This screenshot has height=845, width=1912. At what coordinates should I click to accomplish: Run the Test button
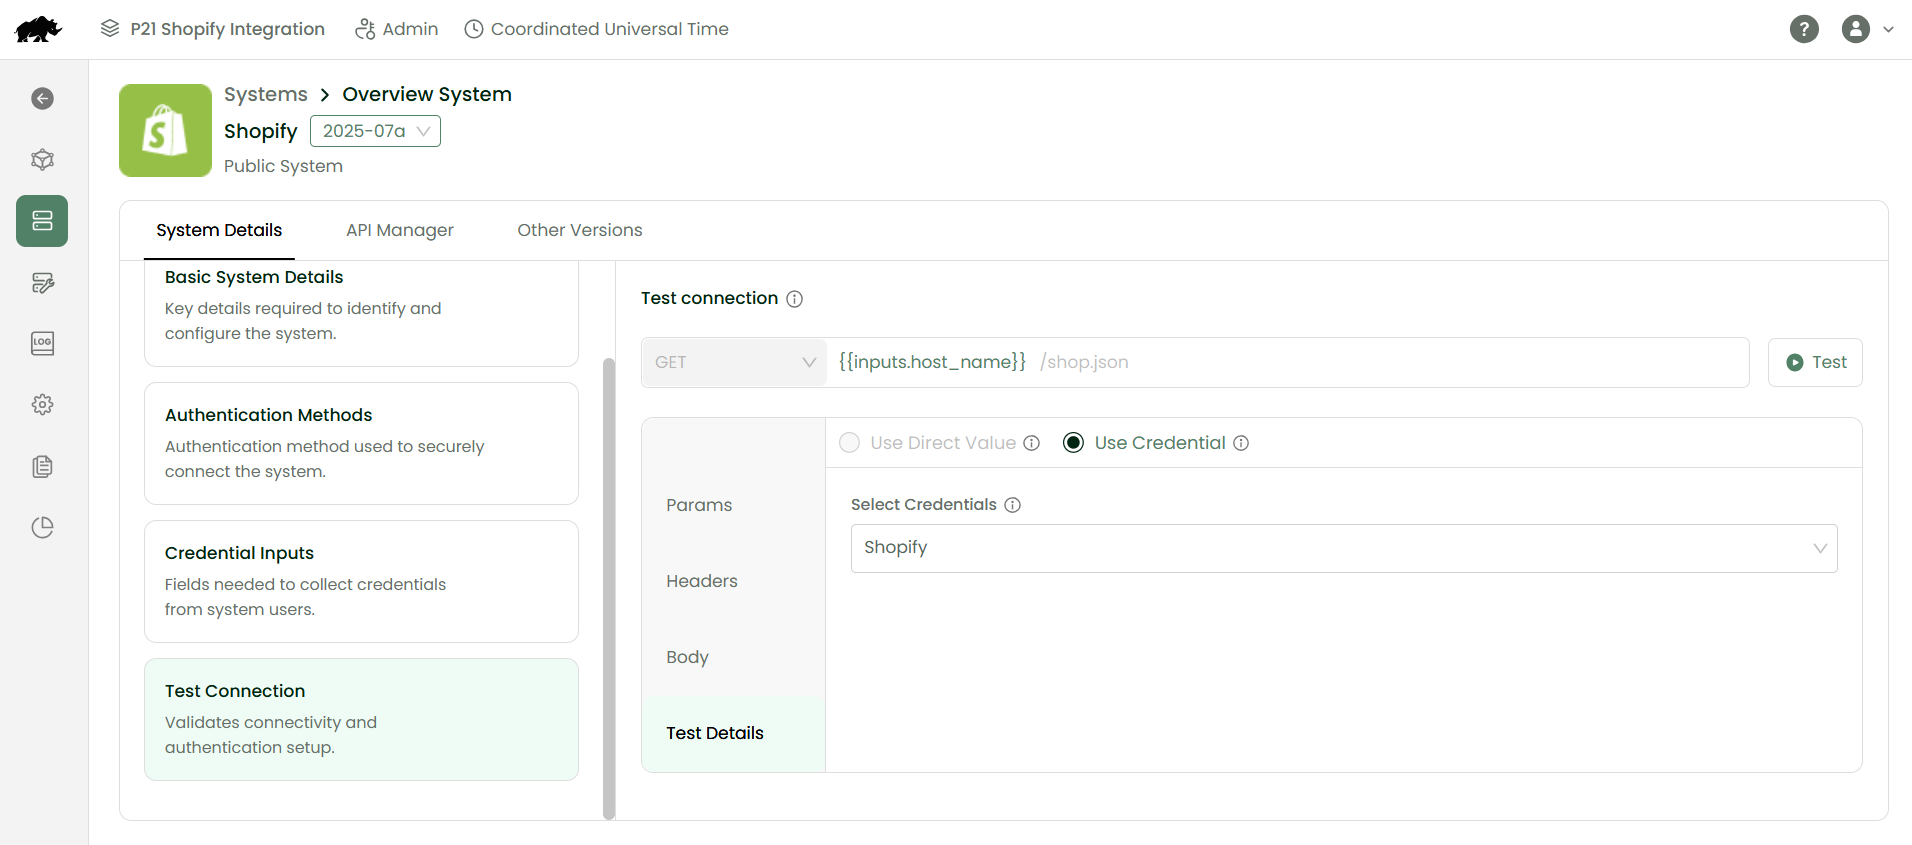pos(1815,362)
